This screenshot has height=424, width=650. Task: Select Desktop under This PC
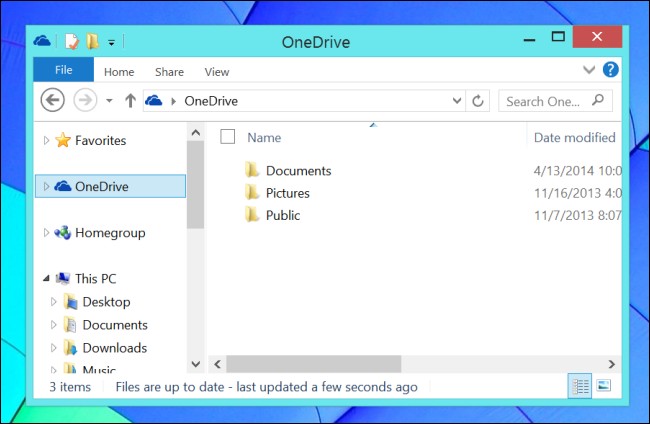tap(107, 302)
